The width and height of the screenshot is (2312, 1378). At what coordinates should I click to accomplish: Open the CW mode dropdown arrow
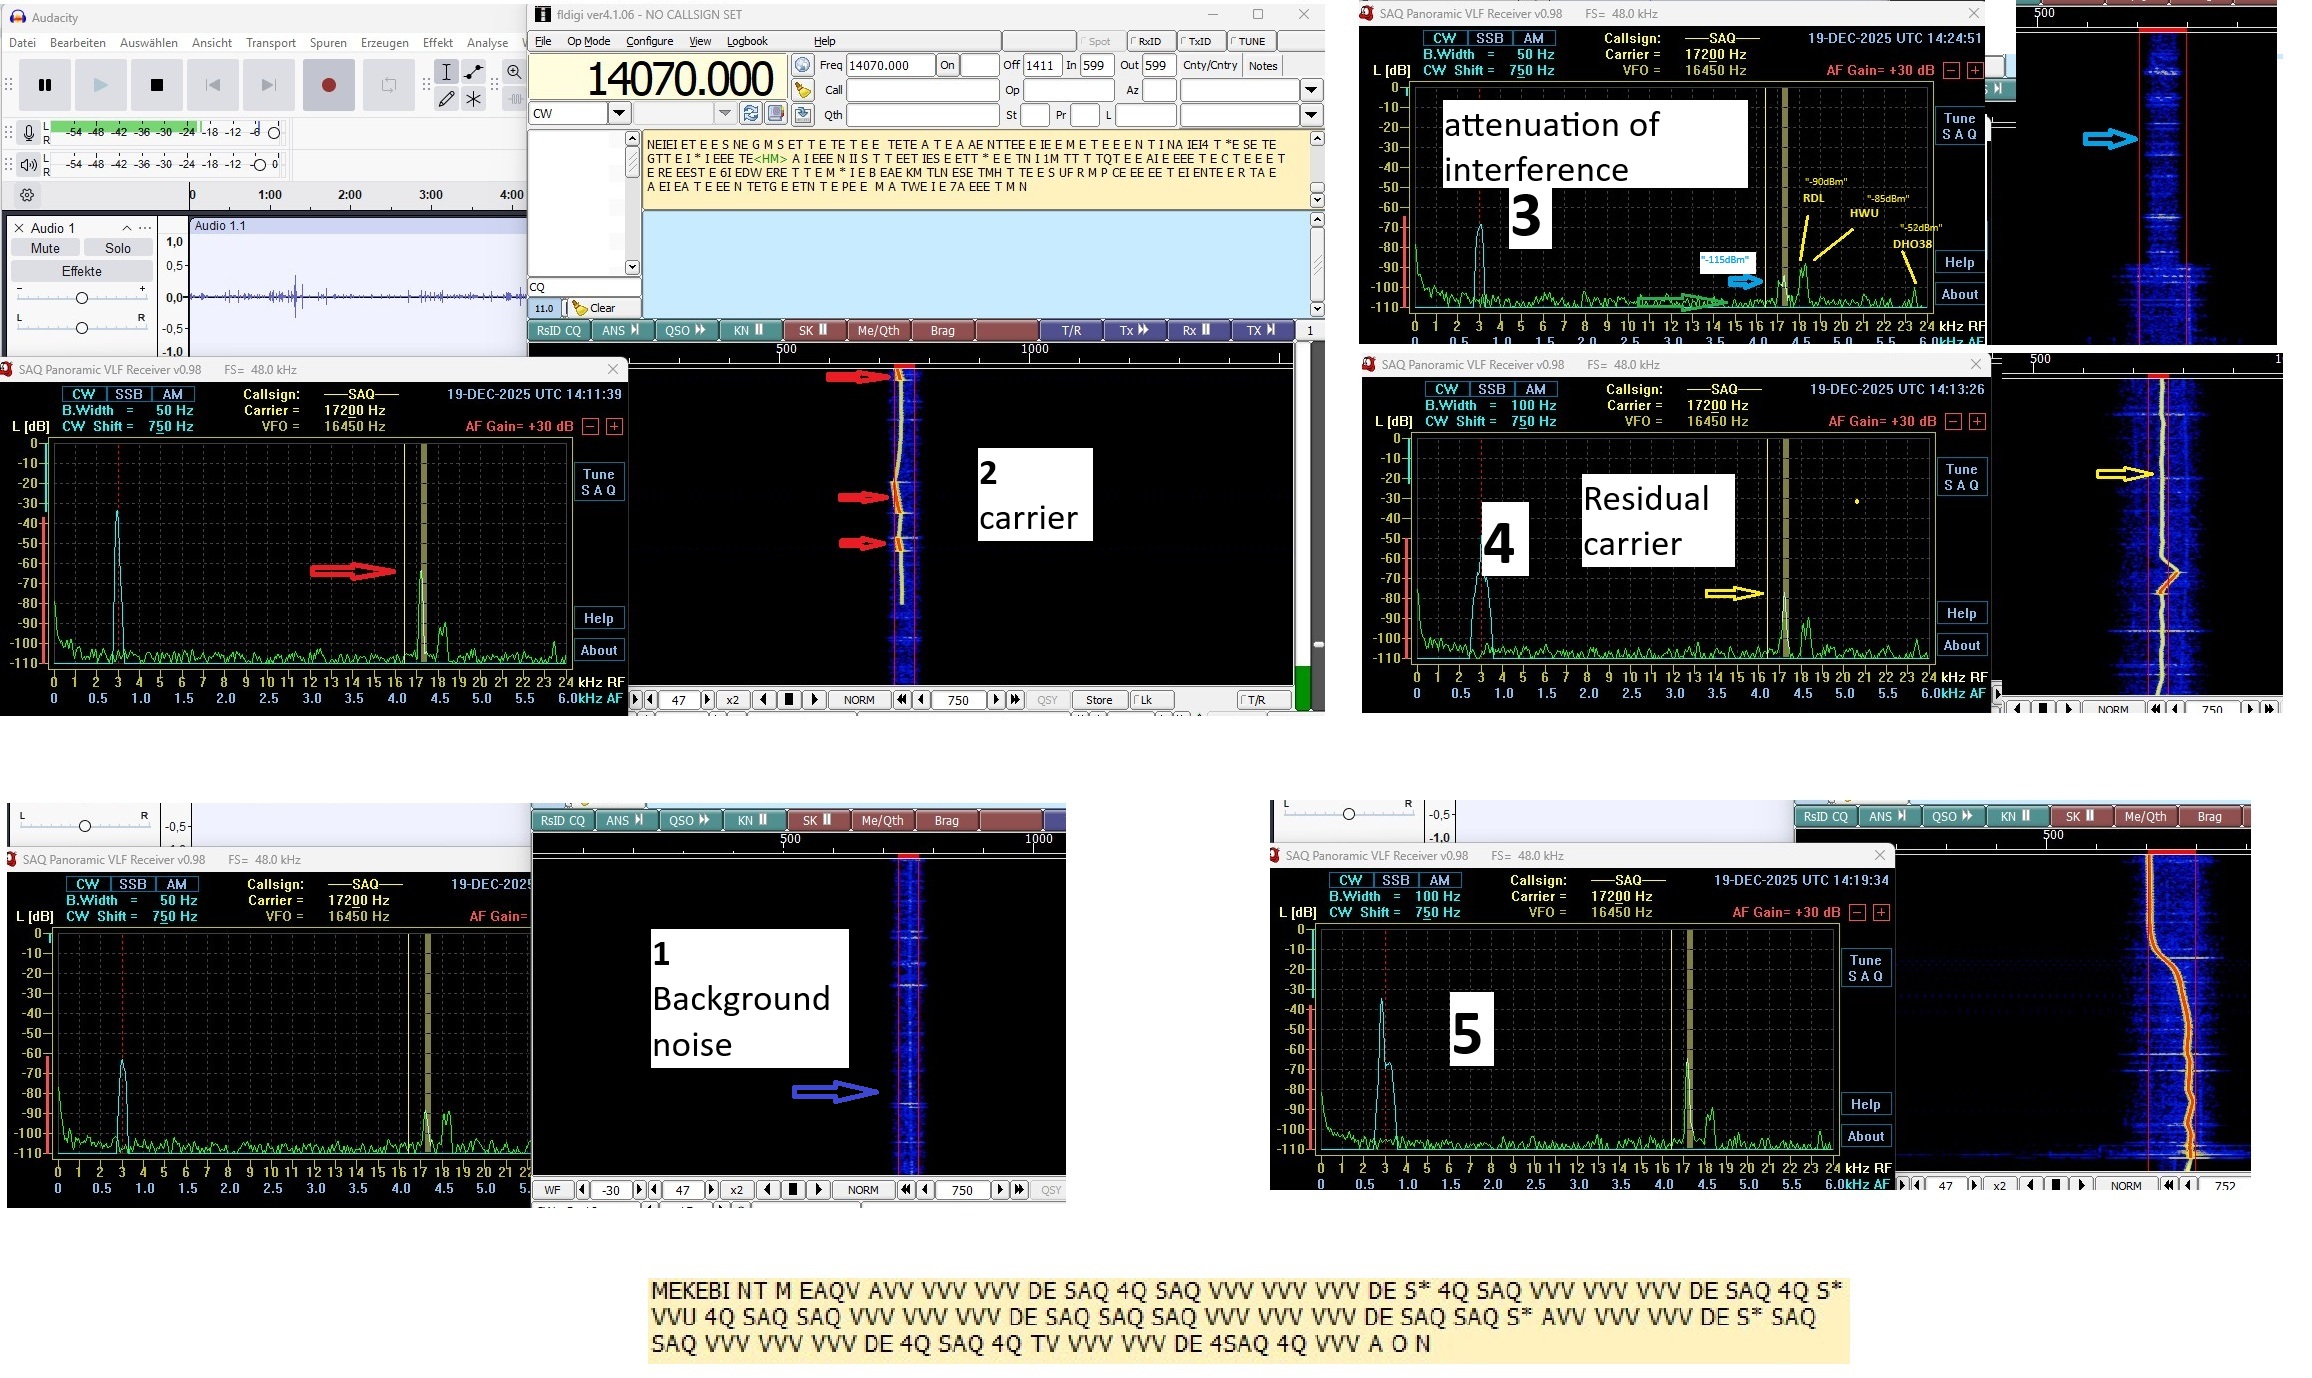pos(619,113)
